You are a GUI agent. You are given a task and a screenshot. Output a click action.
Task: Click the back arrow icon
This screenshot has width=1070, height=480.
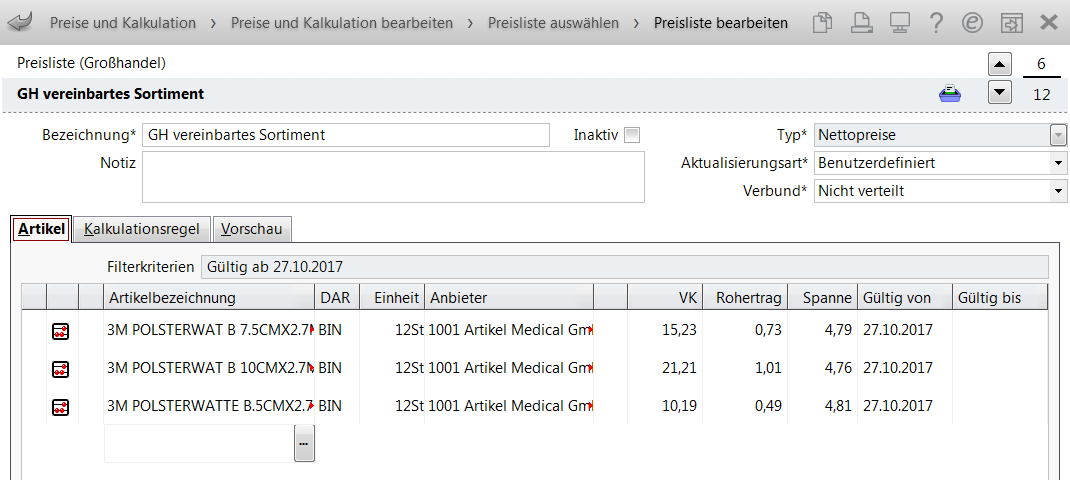tap(18, 23)
